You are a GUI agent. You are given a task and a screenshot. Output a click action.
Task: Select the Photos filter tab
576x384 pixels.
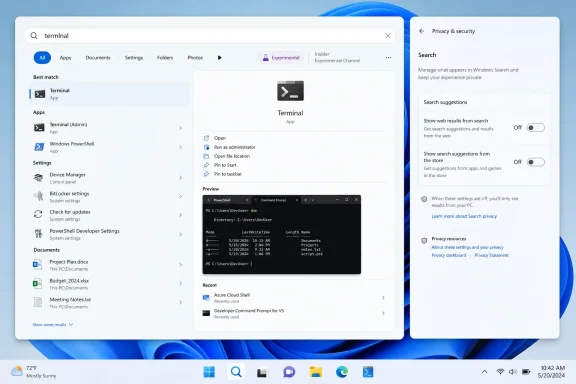pyautogui.click(x=195, y=58)
